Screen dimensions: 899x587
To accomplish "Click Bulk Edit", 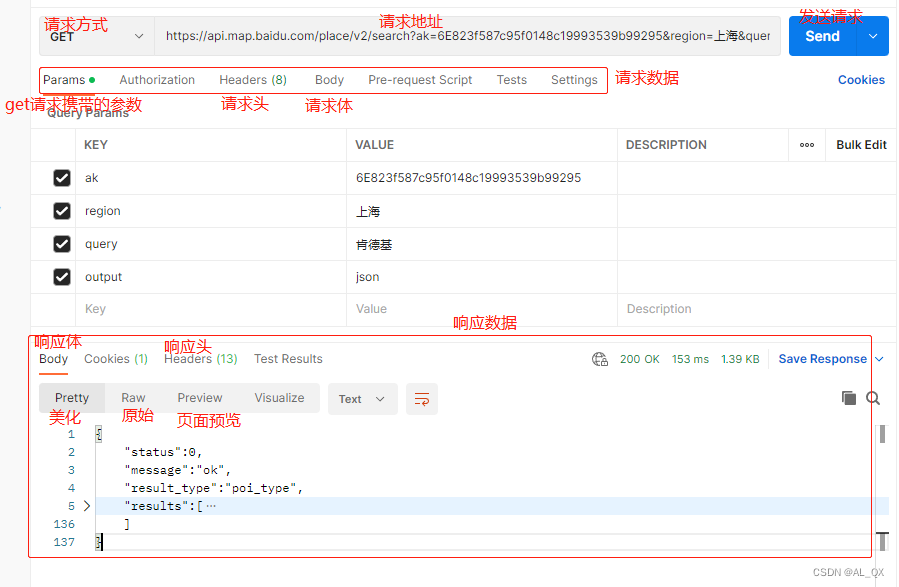I will point(861,145).
